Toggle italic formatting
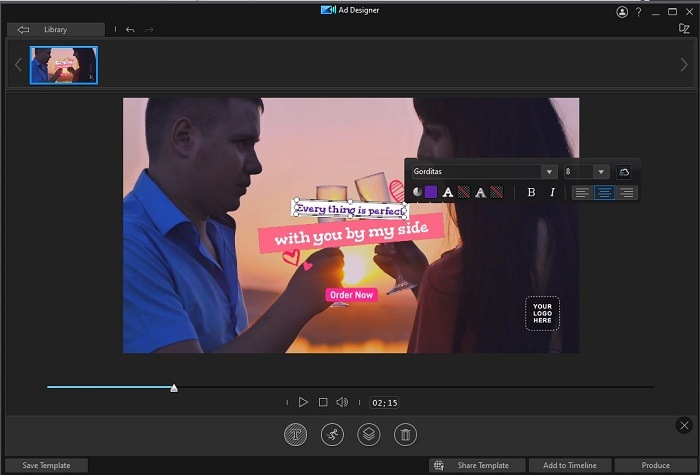Viewport: 700px width, 475px height. pyautogui.click(x=553, y=192)
